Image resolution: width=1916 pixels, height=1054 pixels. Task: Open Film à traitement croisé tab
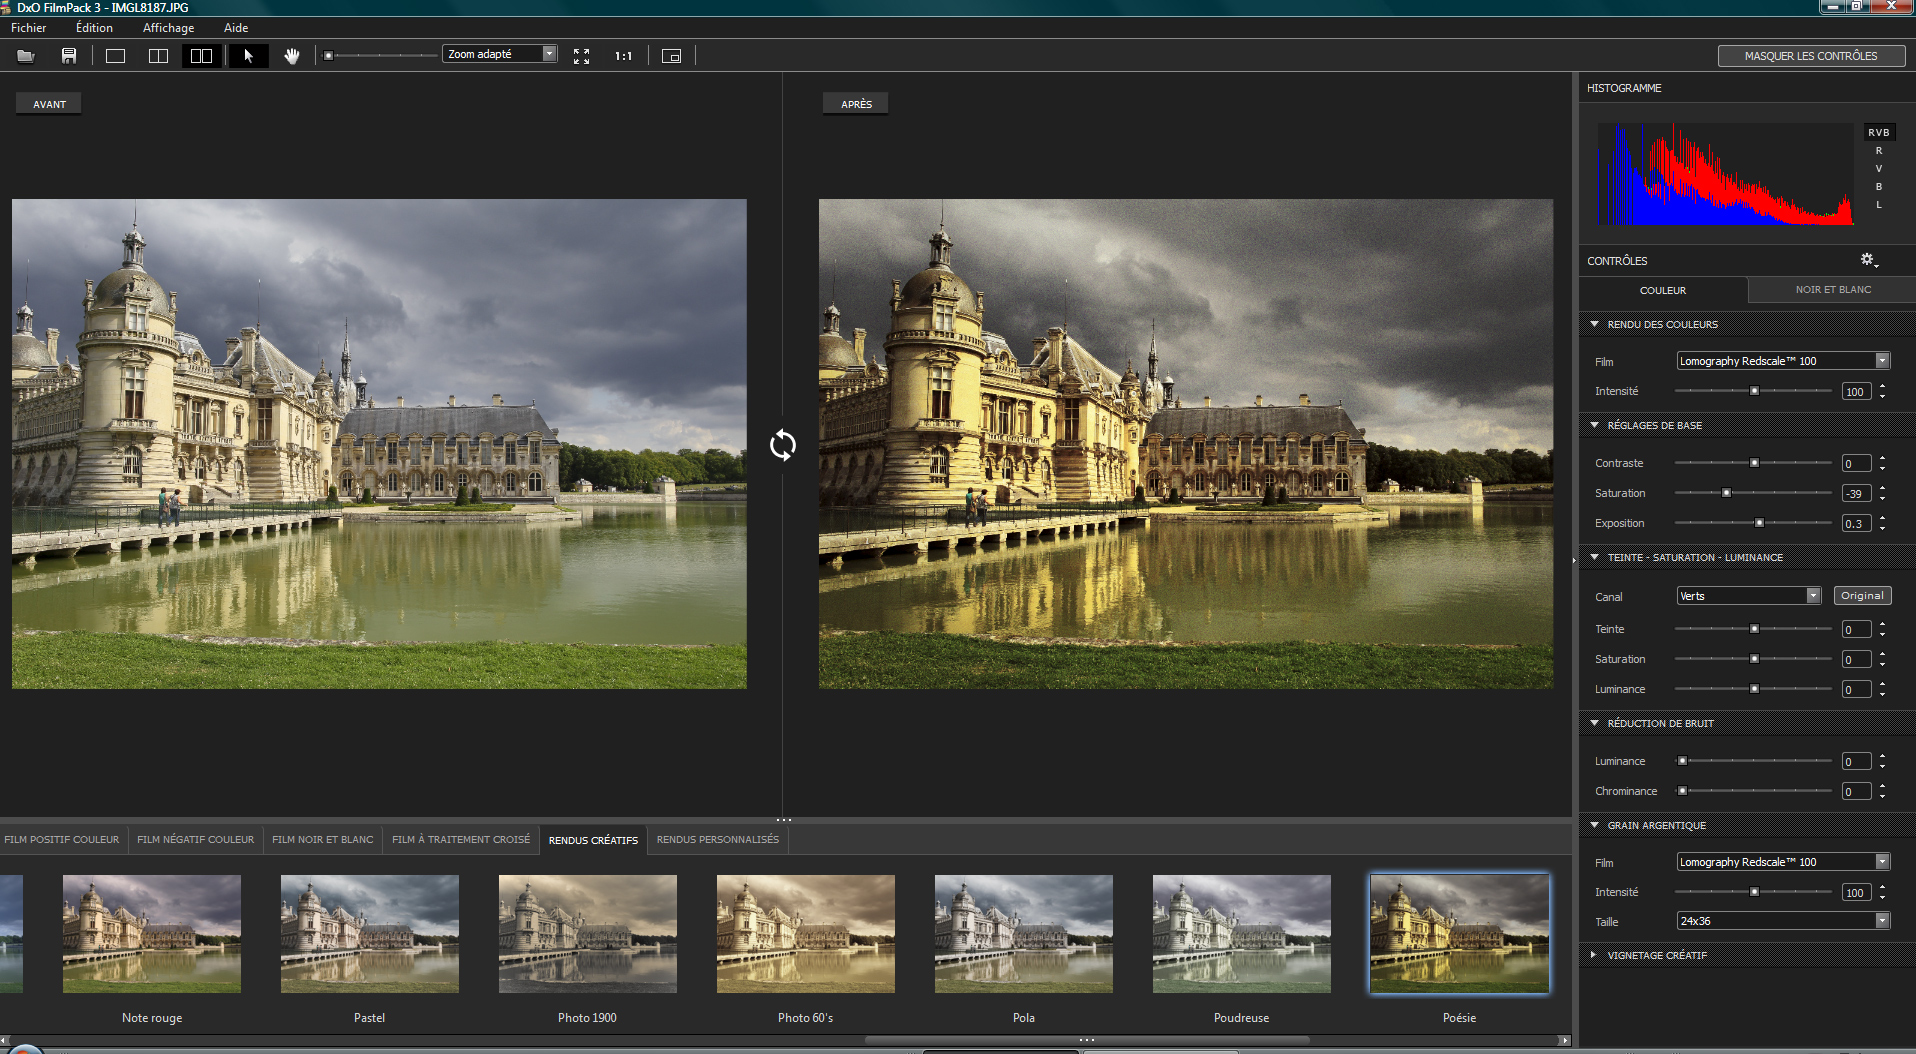coord(461,840)
